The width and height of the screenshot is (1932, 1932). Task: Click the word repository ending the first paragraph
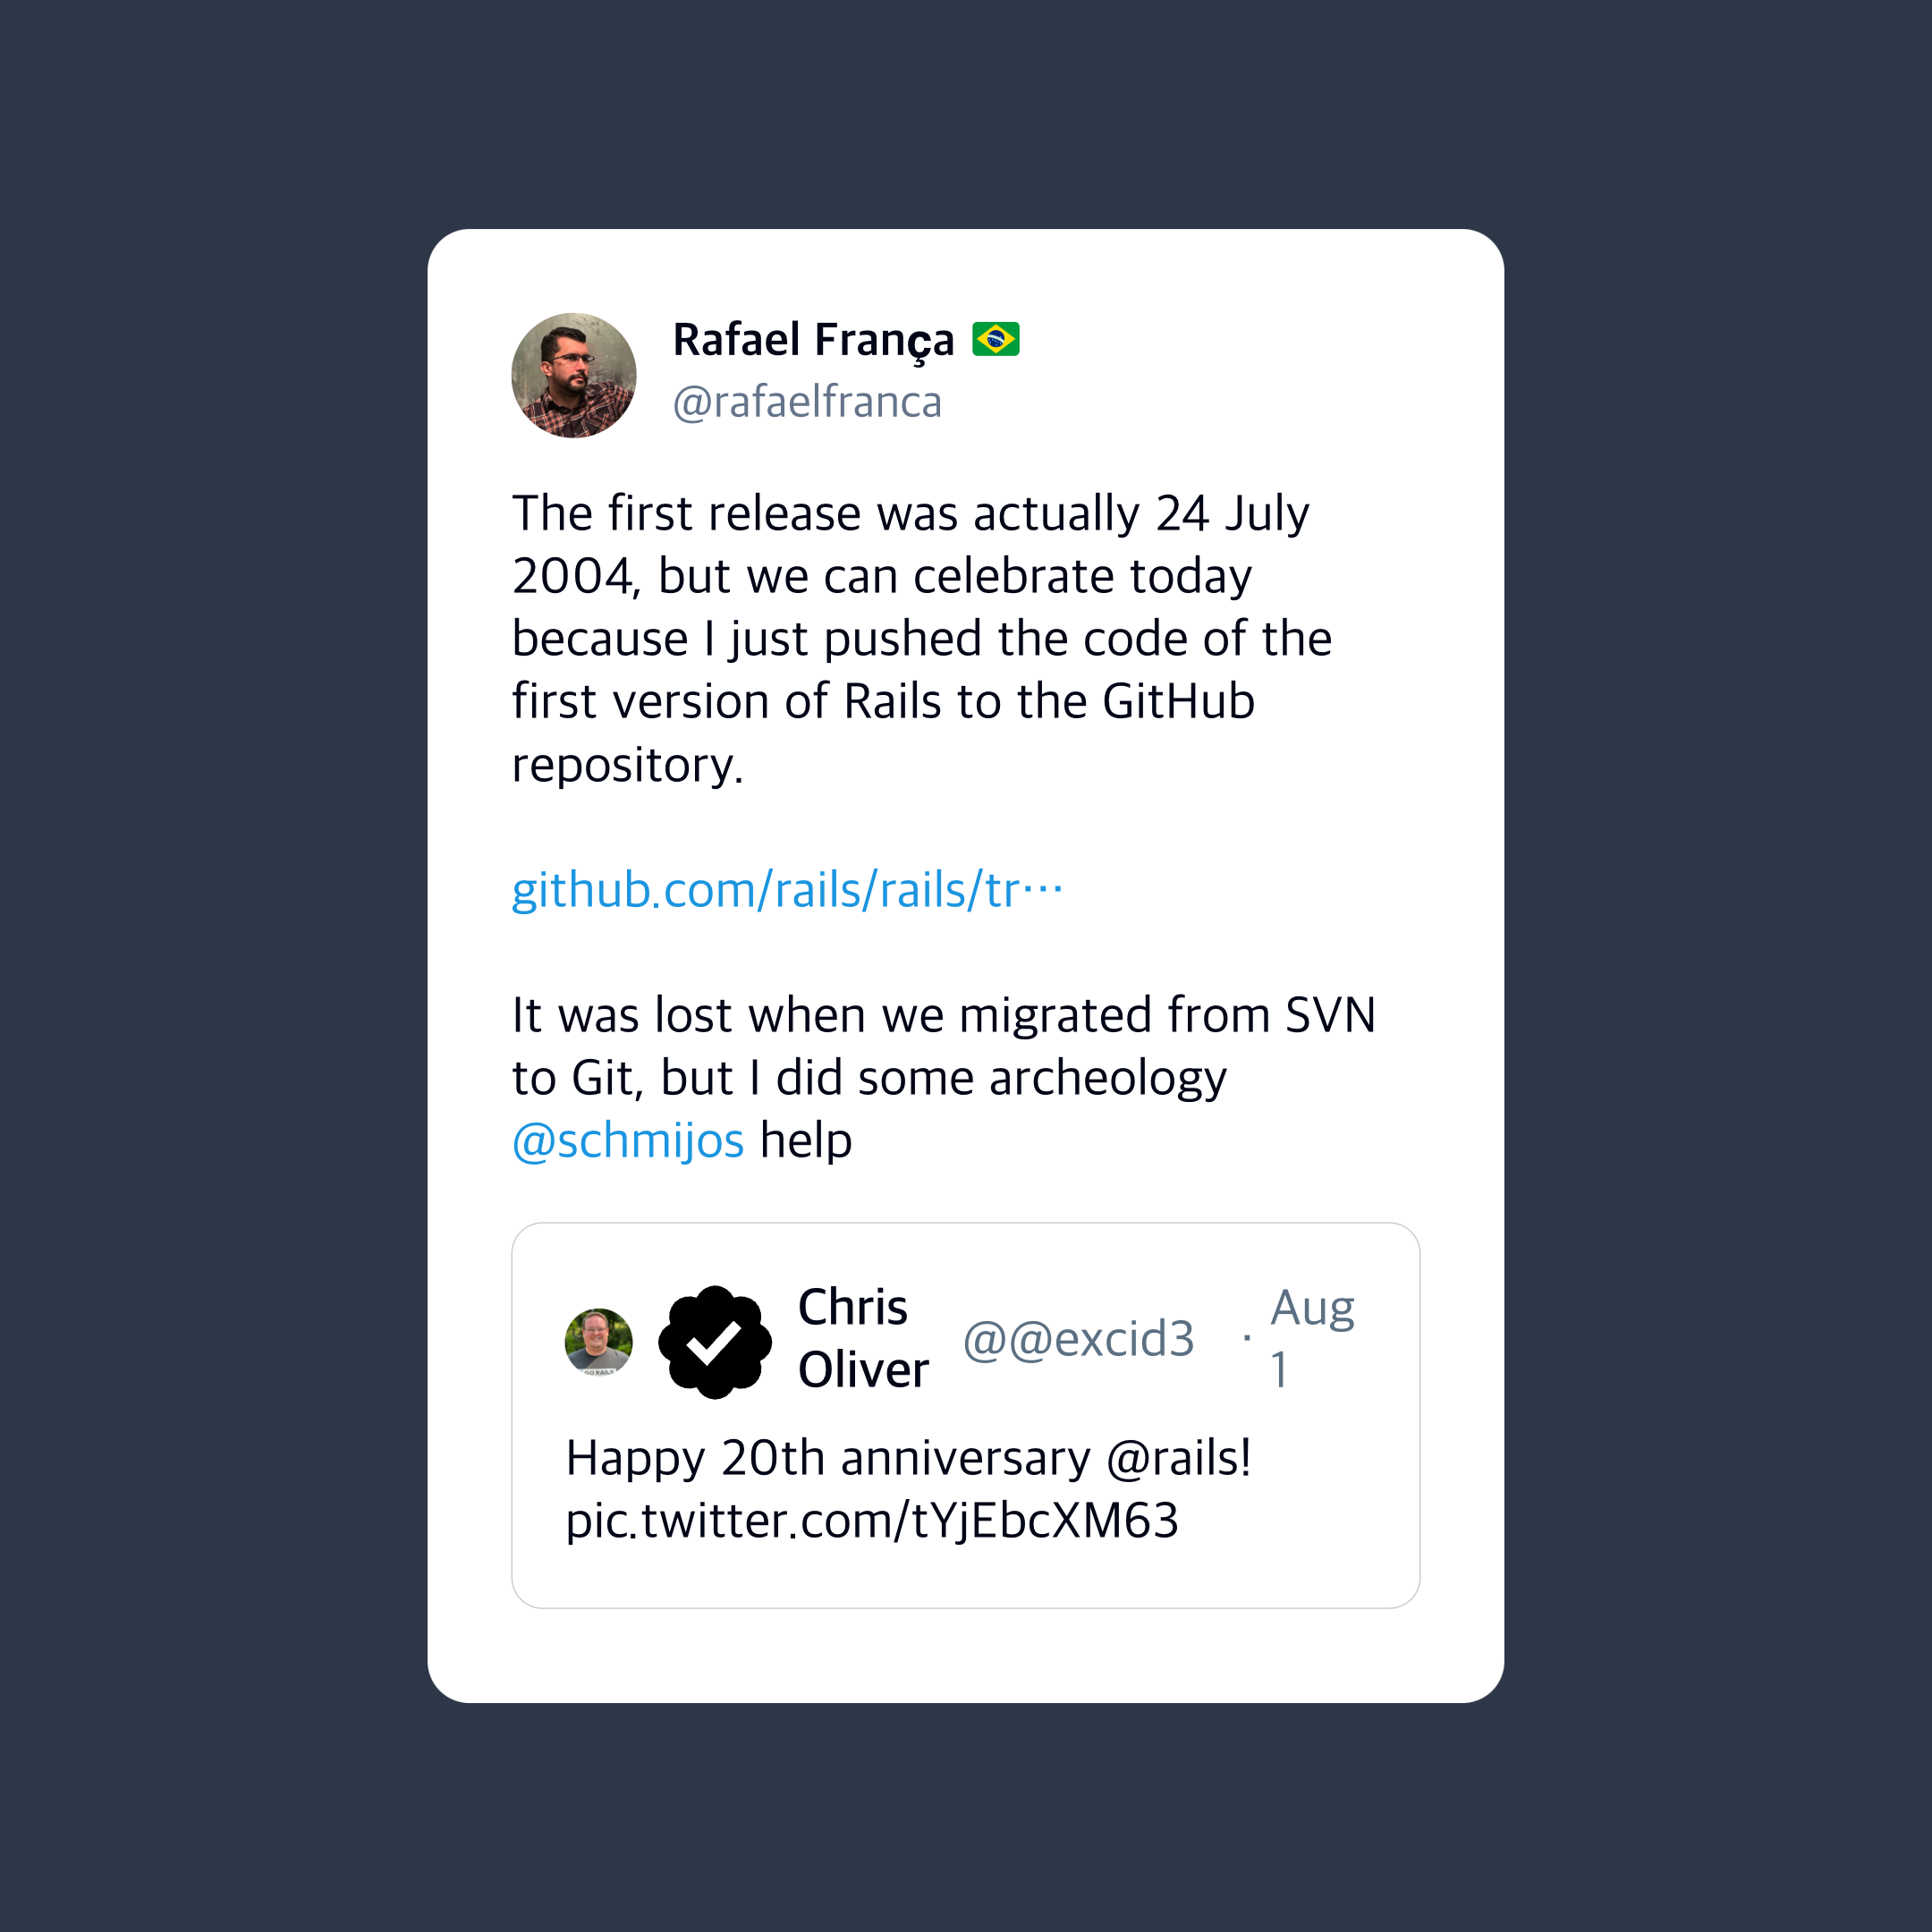pos(626,765)
